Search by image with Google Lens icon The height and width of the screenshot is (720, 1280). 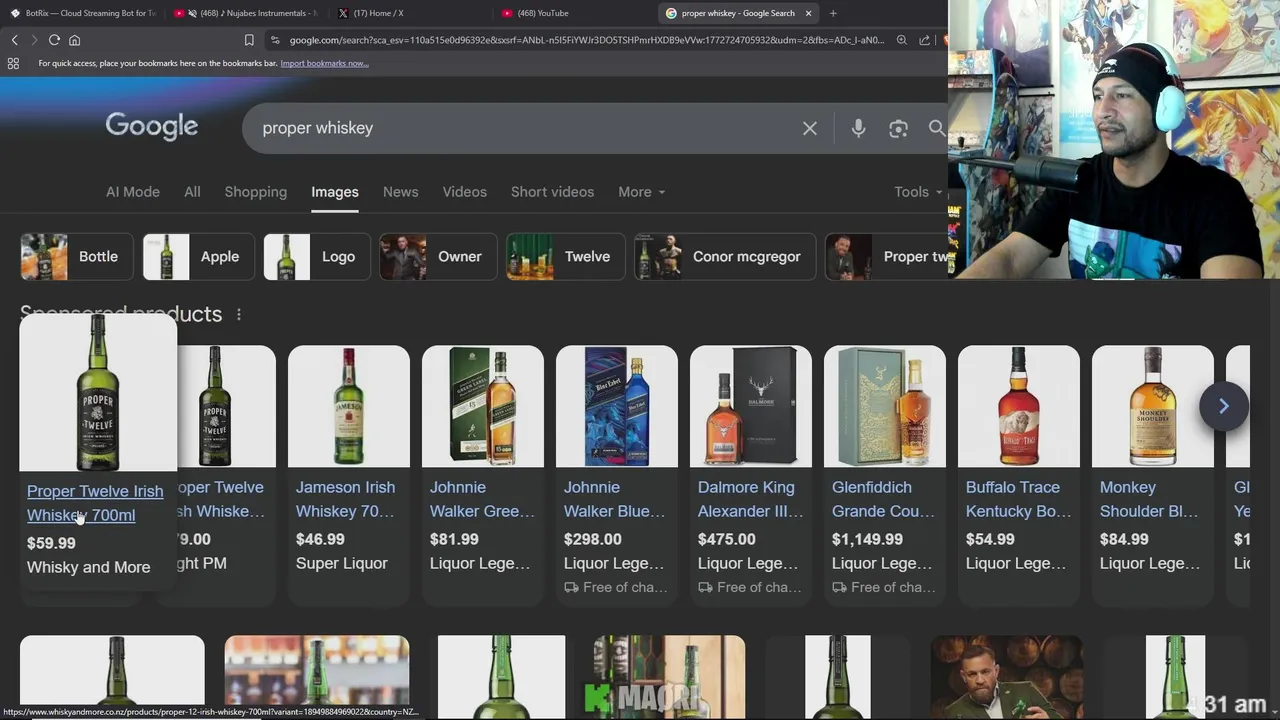pos(898,128)
